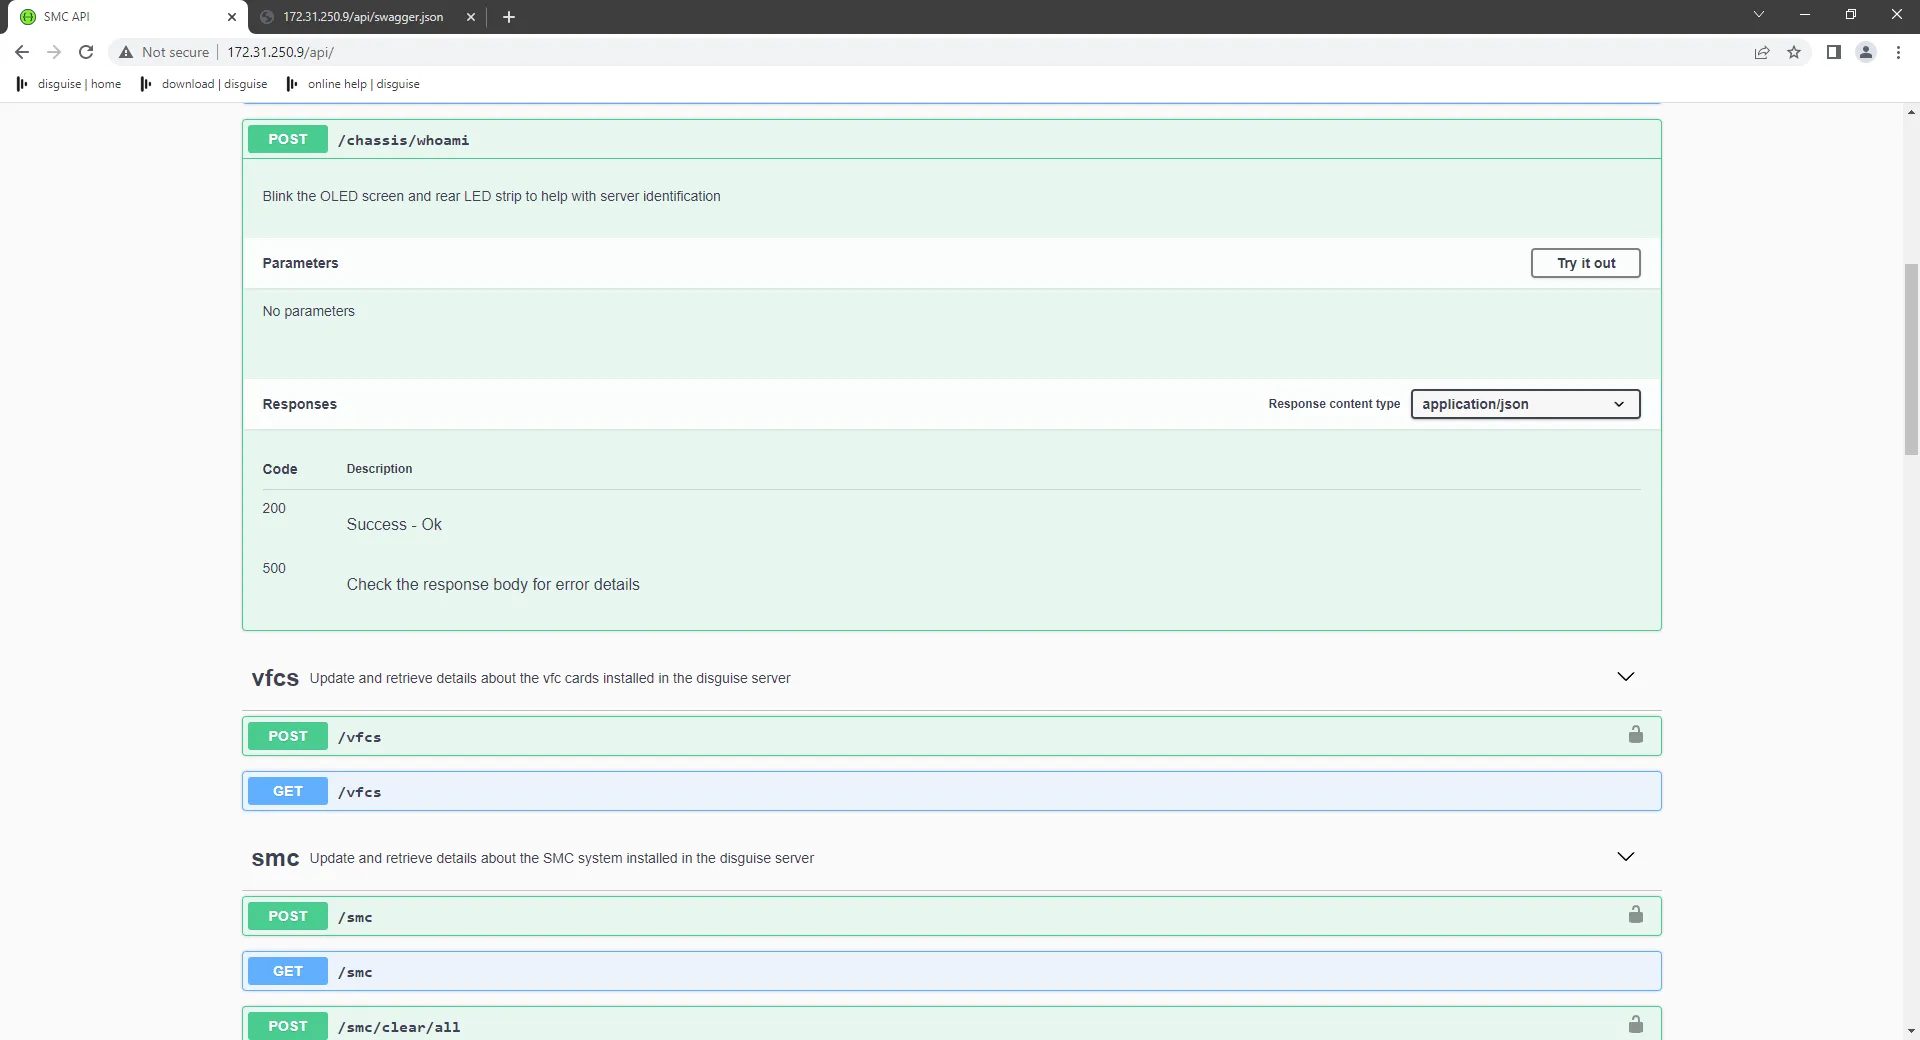Click the back navigation arrow

[21, 52]
